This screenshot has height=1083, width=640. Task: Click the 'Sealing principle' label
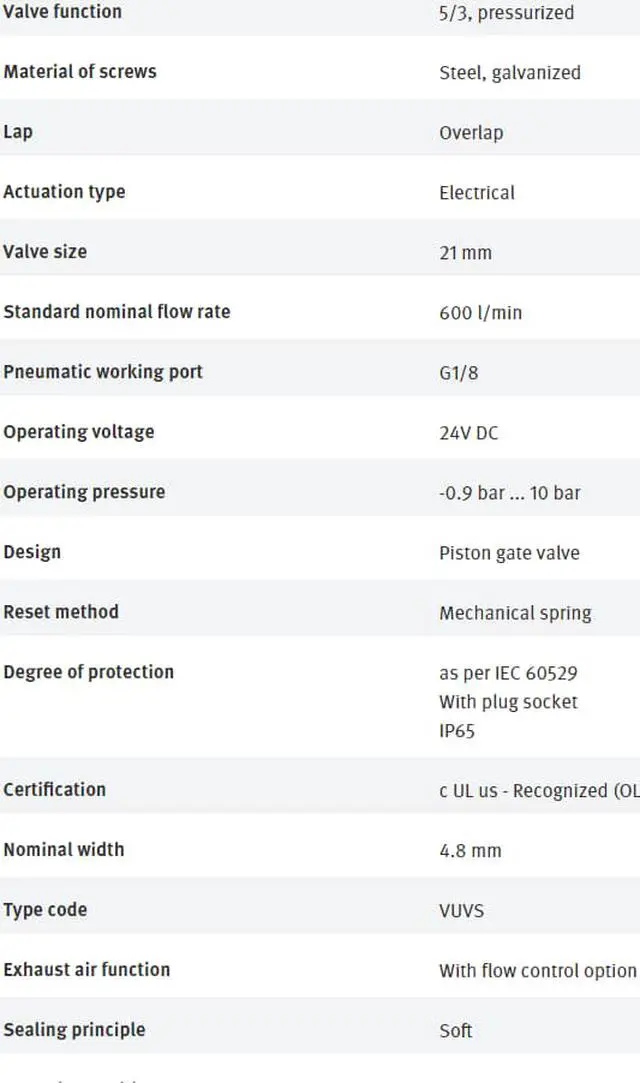74,1029
